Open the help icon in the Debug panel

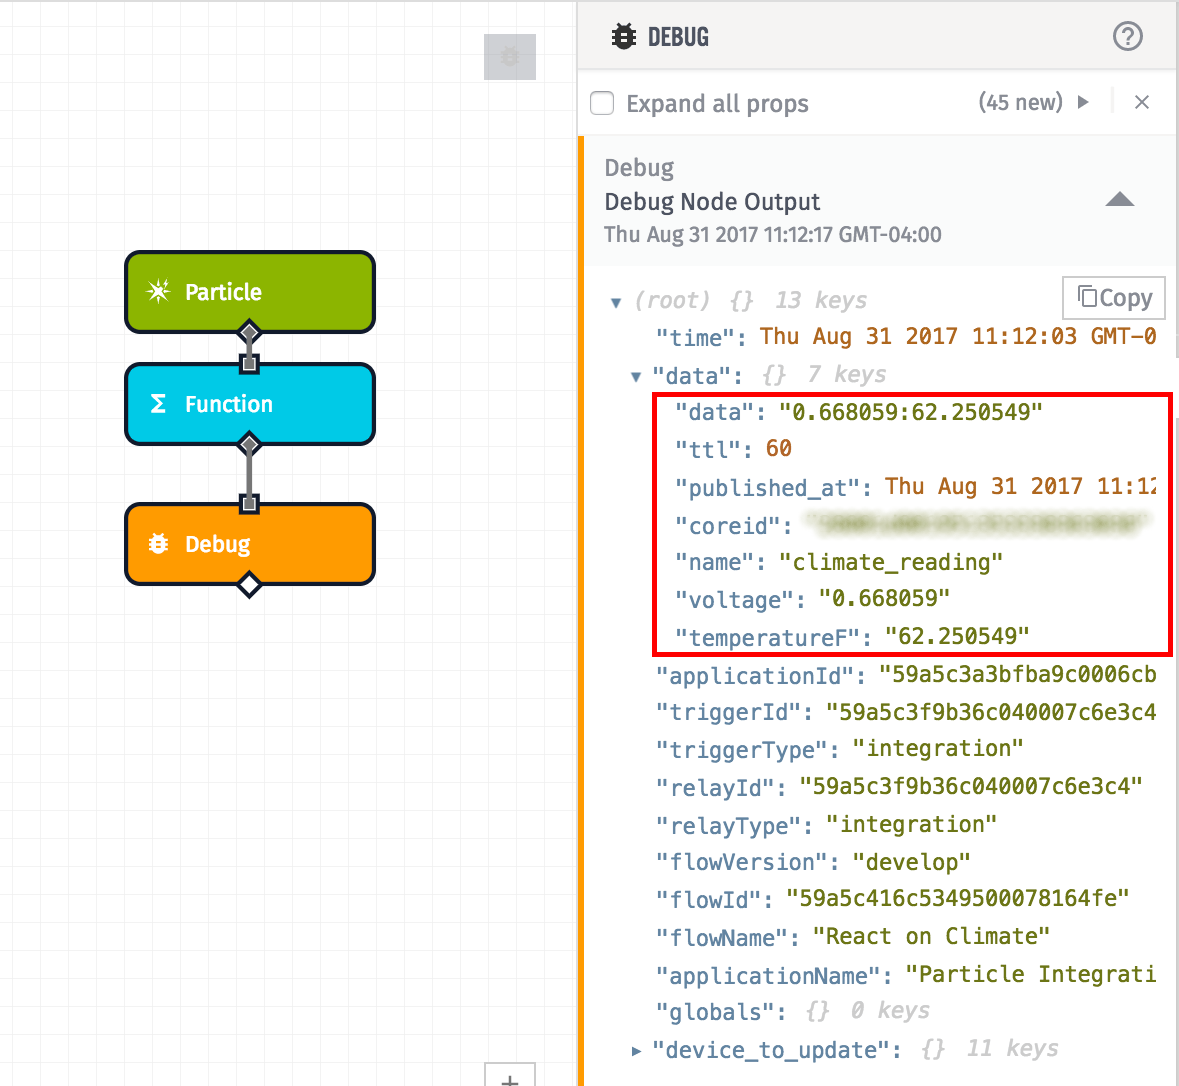click(x=1128, y=36)
